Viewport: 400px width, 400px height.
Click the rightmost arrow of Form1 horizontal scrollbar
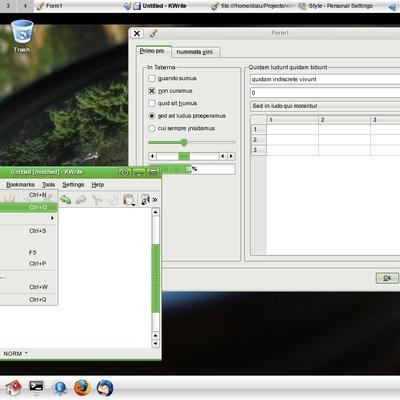point(231,156)
